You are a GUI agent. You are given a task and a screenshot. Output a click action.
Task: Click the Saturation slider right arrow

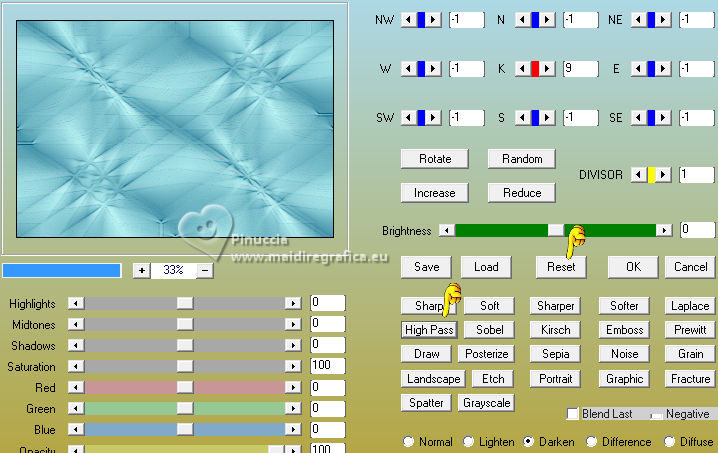coord(293,366)
